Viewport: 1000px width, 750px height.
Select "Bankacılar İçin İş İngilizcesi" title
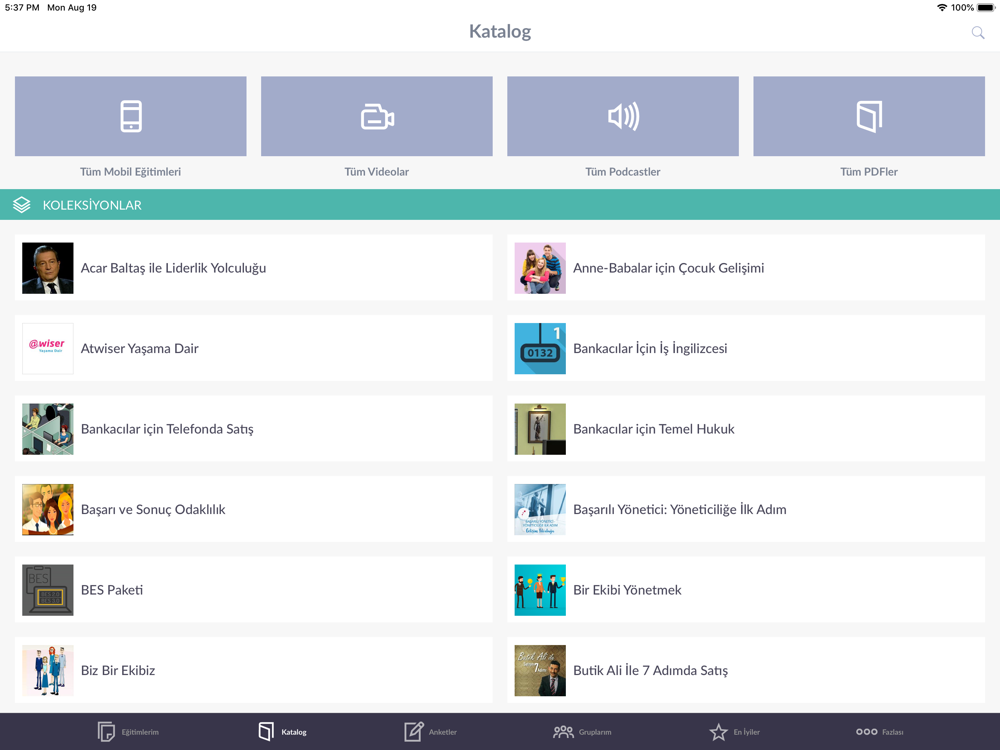point(650,349)
